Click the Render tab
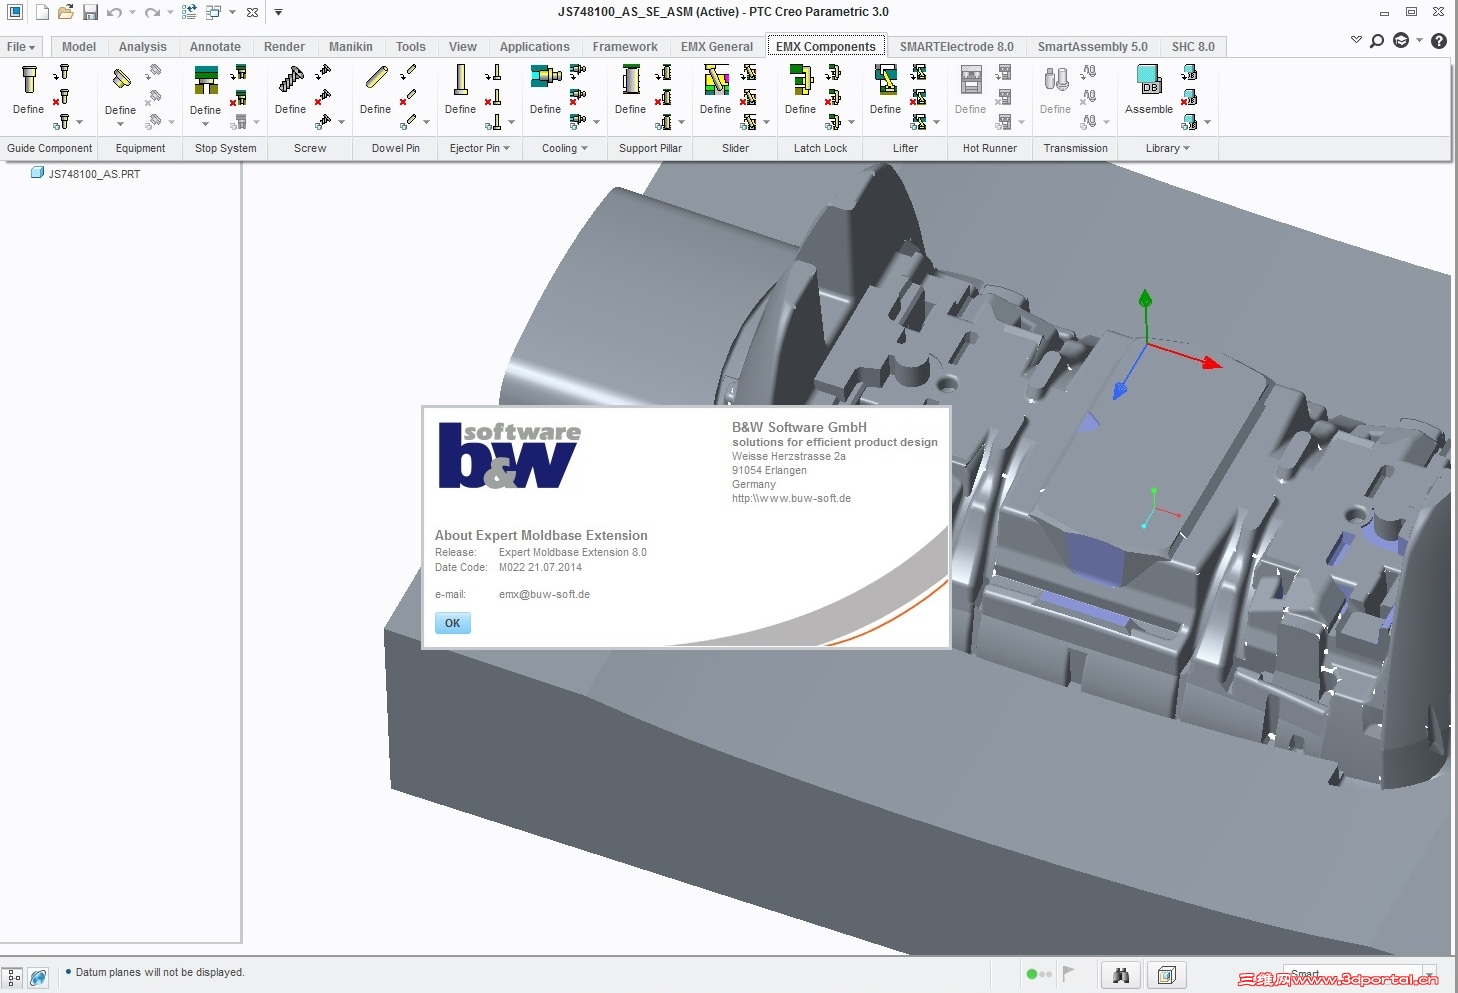 [x=284, y=47]
